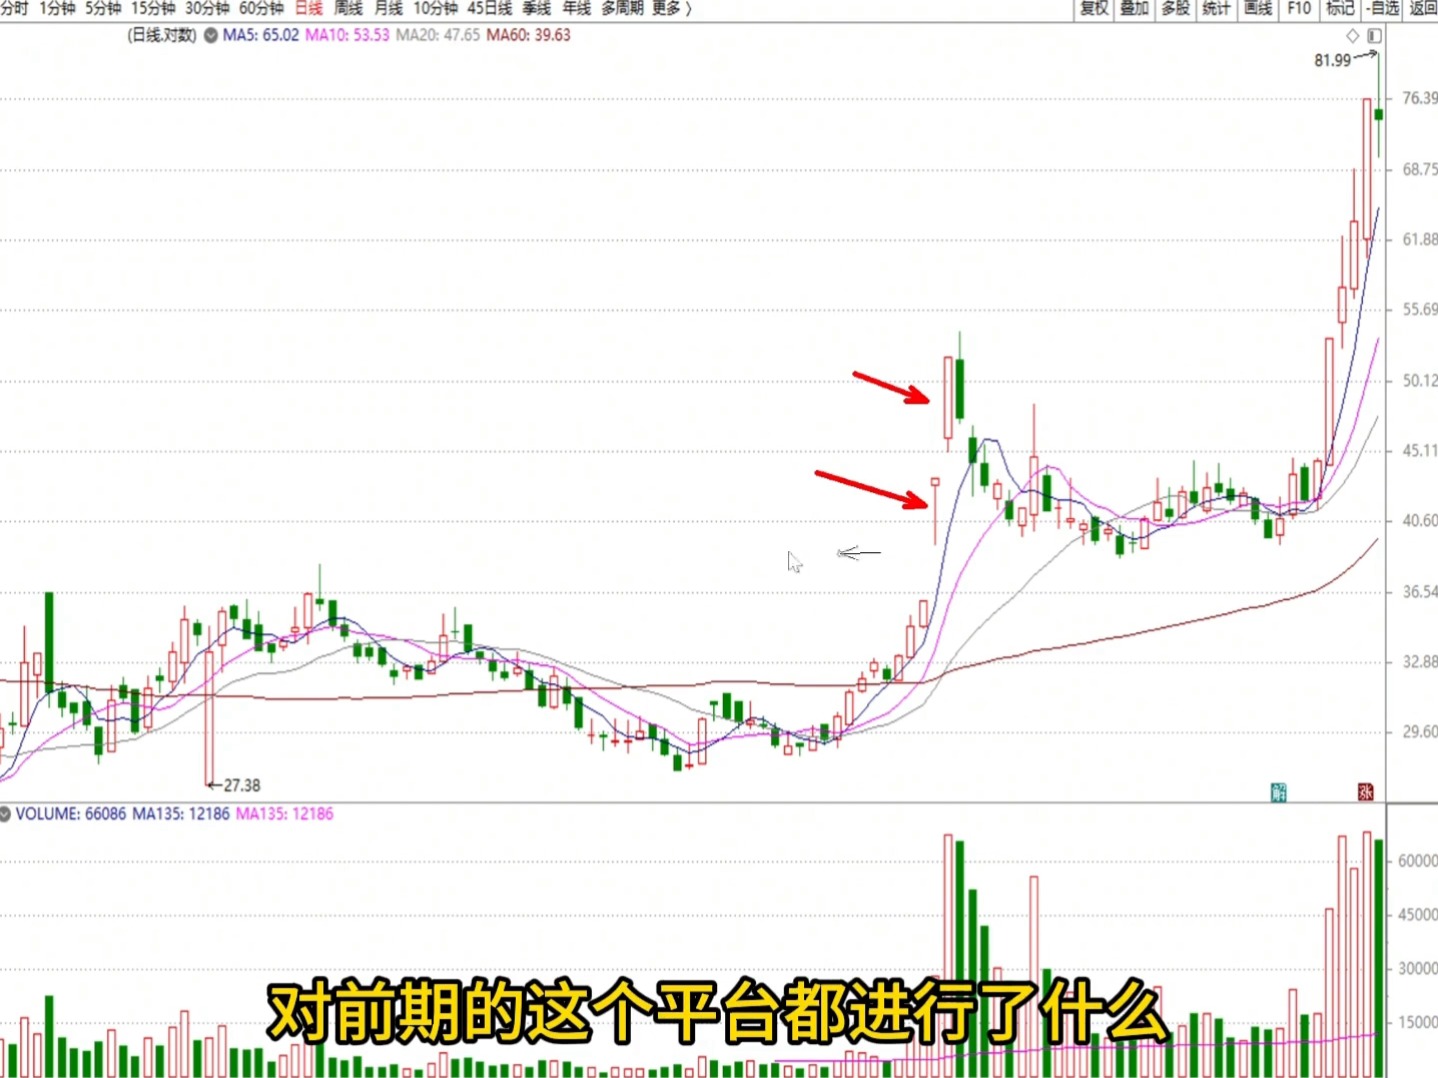Viewport: 1438px width, 1078px height.
Task: Click the MA5: 65.02 label
Action: [x=261, y=35]
